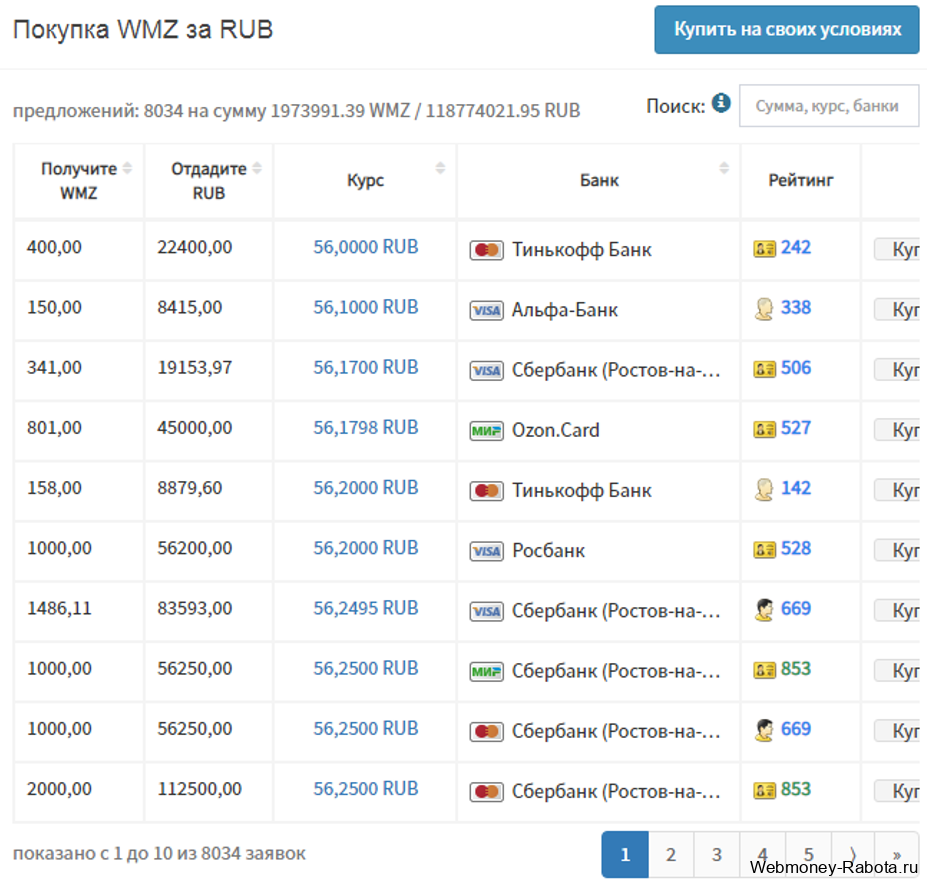Screen dimensions: 927x885
Task: Click user icon next to rating 338
Action: (x=764, y=309)
